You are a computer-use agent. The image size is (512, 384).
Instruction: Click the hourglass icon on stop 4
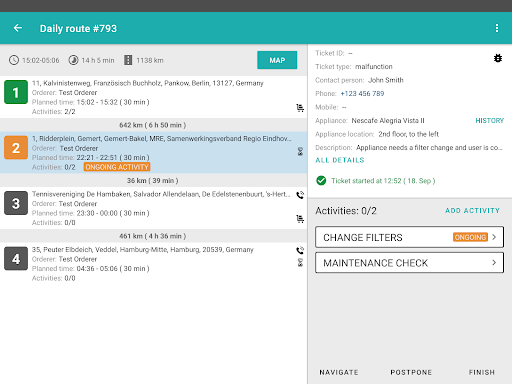[x=300, y=262]
